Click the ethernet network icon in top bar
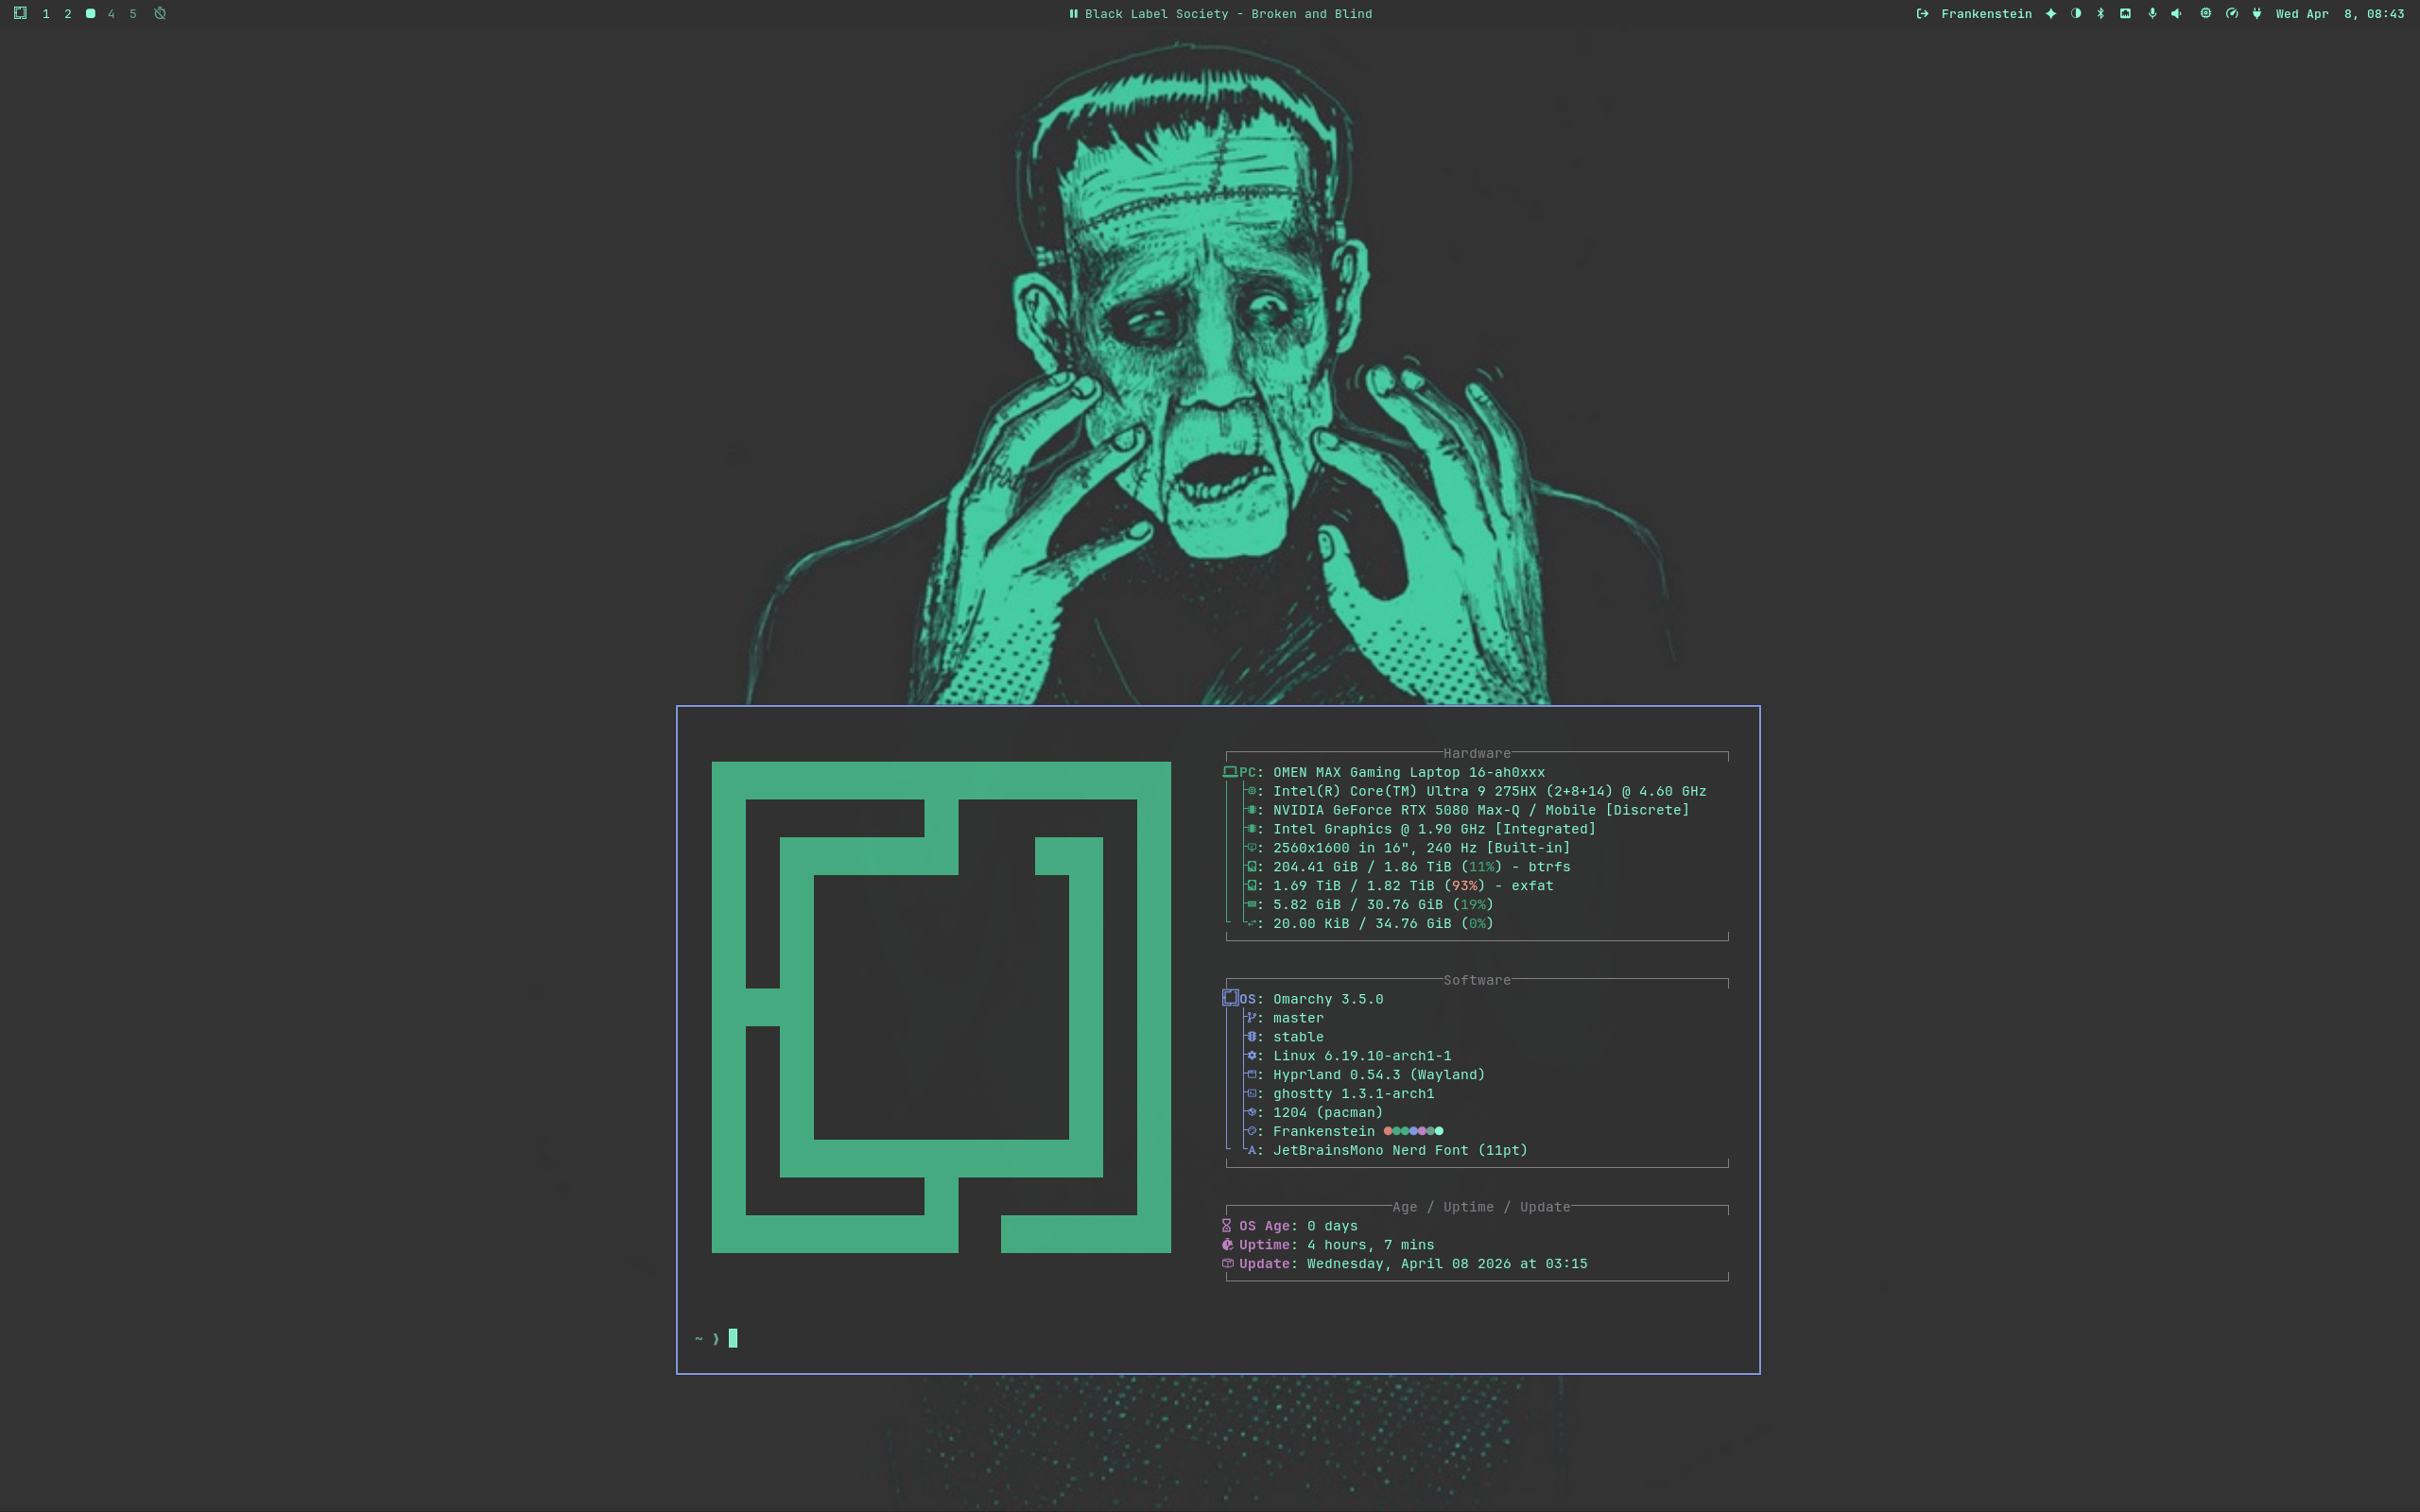Image resolution: width=2420 pixels, height=1512 pixels. click(2125, 14)
